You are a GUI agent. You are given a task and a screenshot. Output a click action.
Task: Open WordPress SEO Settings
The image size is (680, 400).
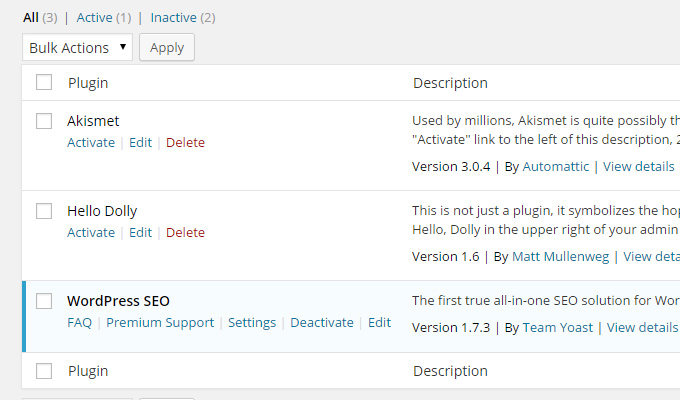pos(252,323)
